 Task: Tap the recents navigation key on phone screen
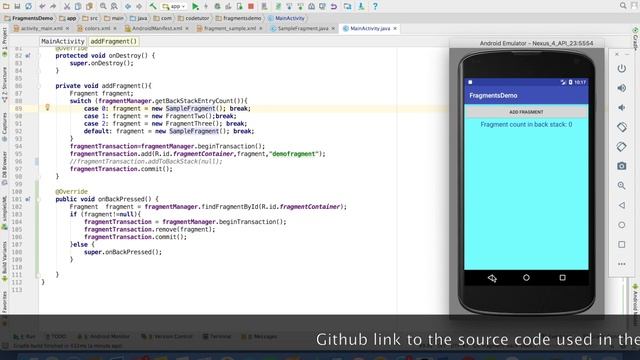[562, 278]
